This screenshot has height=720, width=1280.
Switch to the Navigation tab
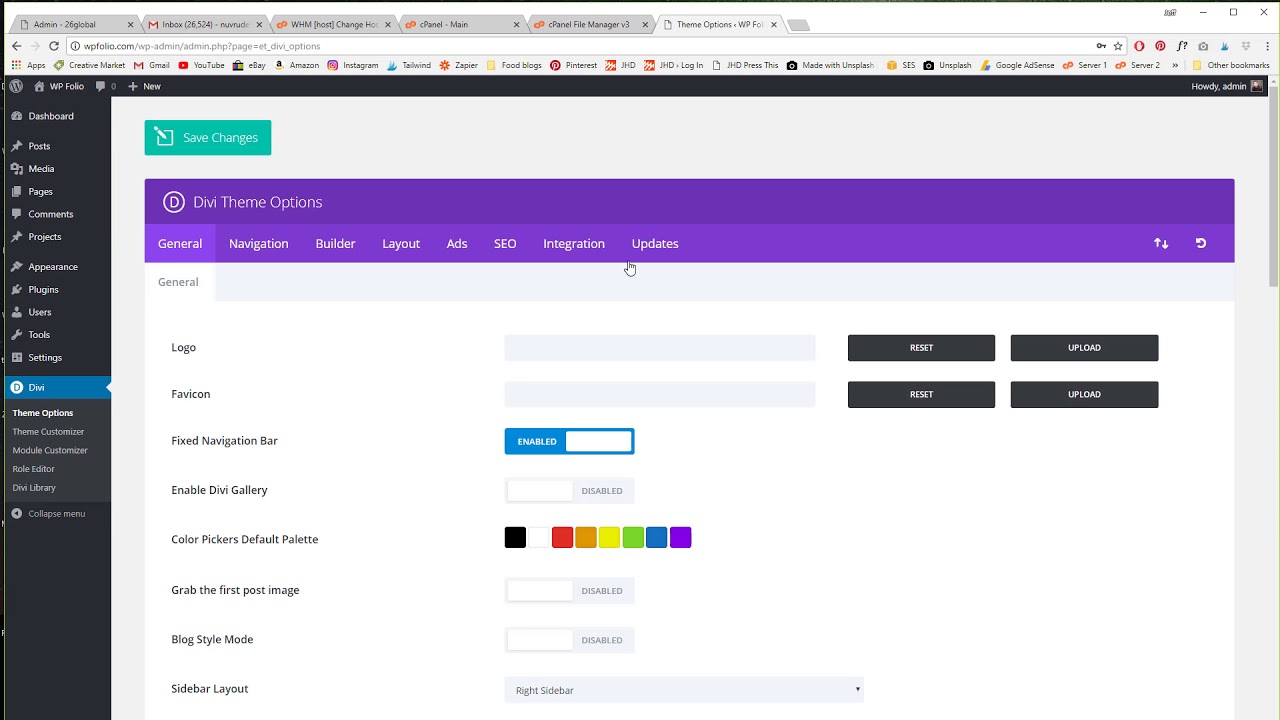coord(258,243)
